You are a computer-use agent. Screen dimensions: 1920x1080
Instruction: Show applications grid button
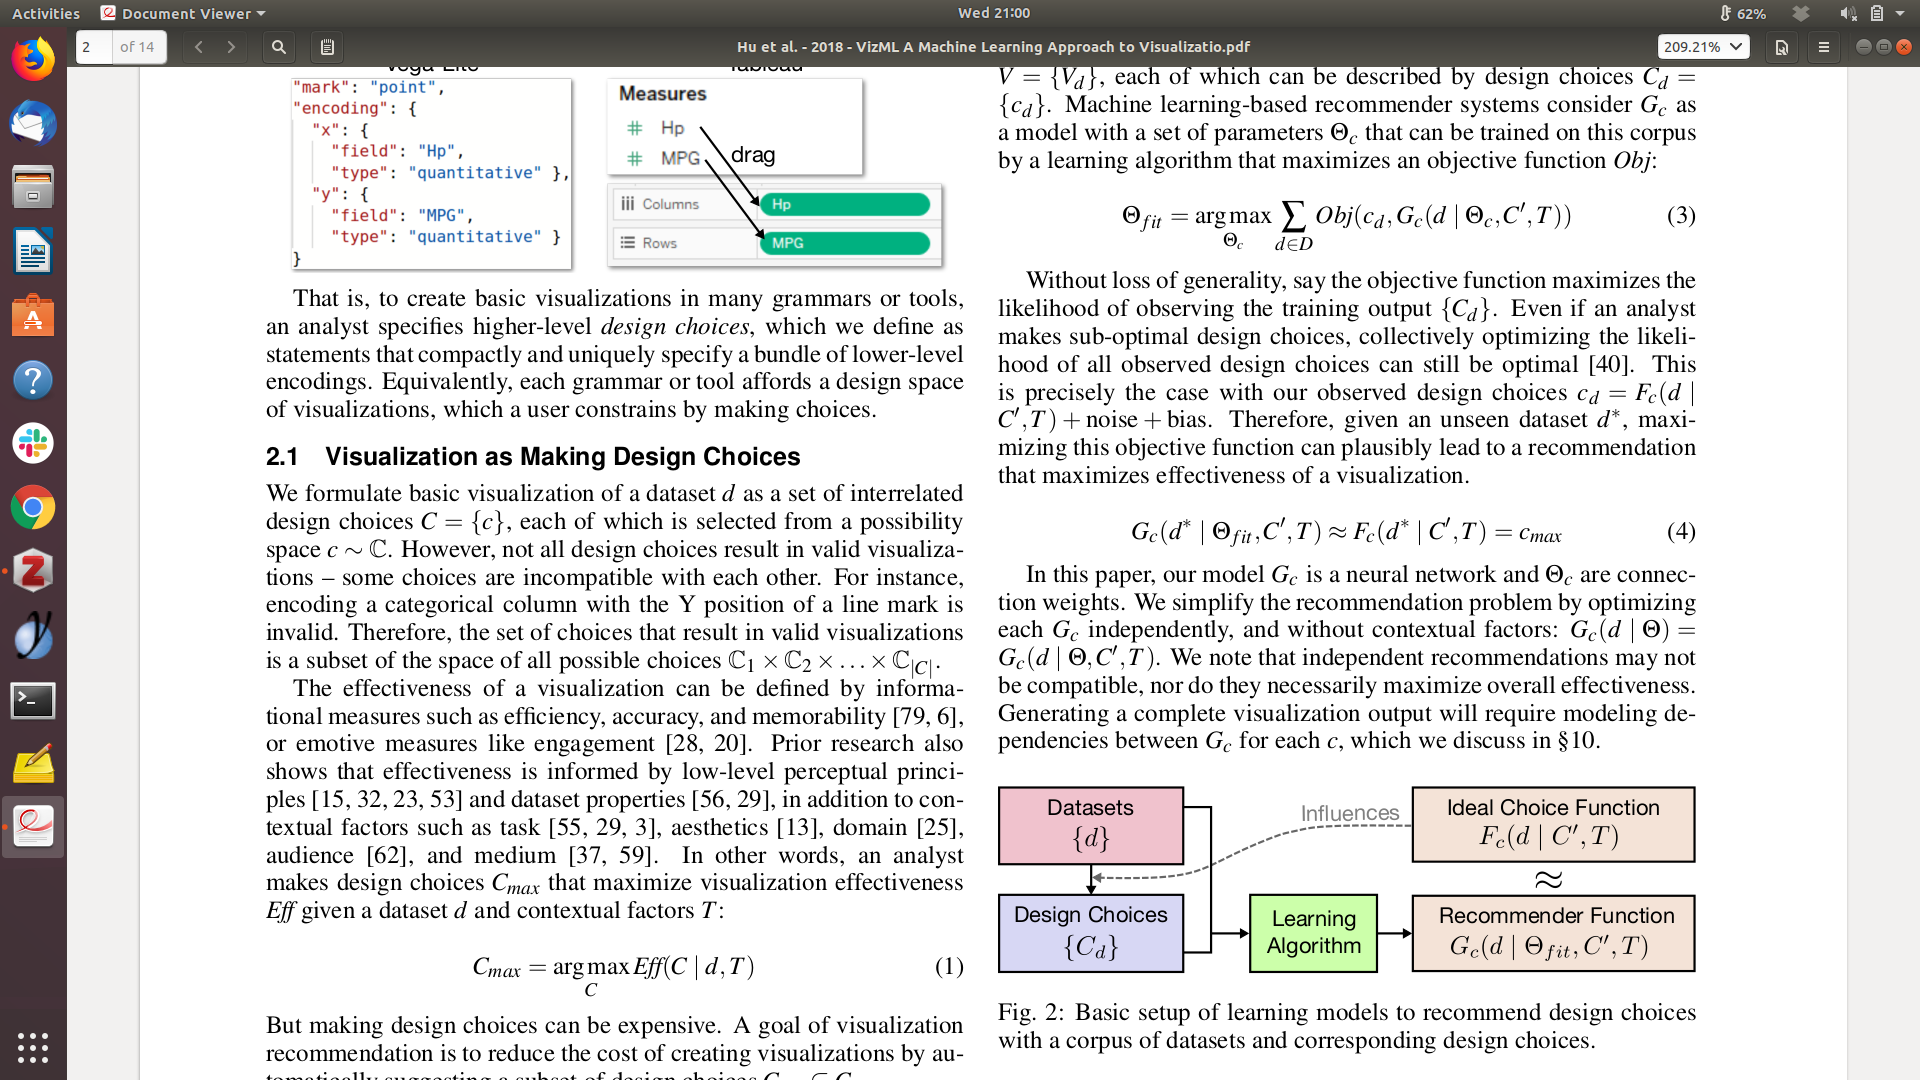pyautogui.click(x=33, y=1047)
